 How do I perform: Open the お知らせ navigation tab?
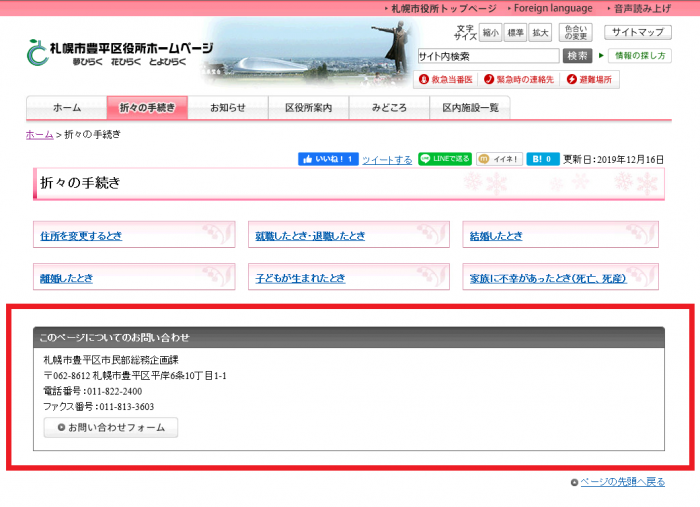[x=228, y=108]
